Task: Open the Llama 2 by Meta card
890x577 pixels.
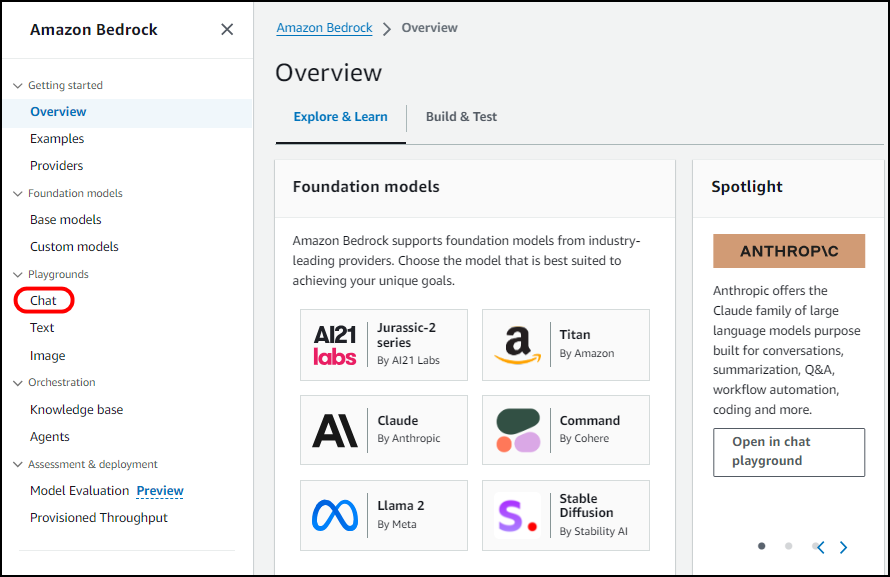Action: [384, 516]
